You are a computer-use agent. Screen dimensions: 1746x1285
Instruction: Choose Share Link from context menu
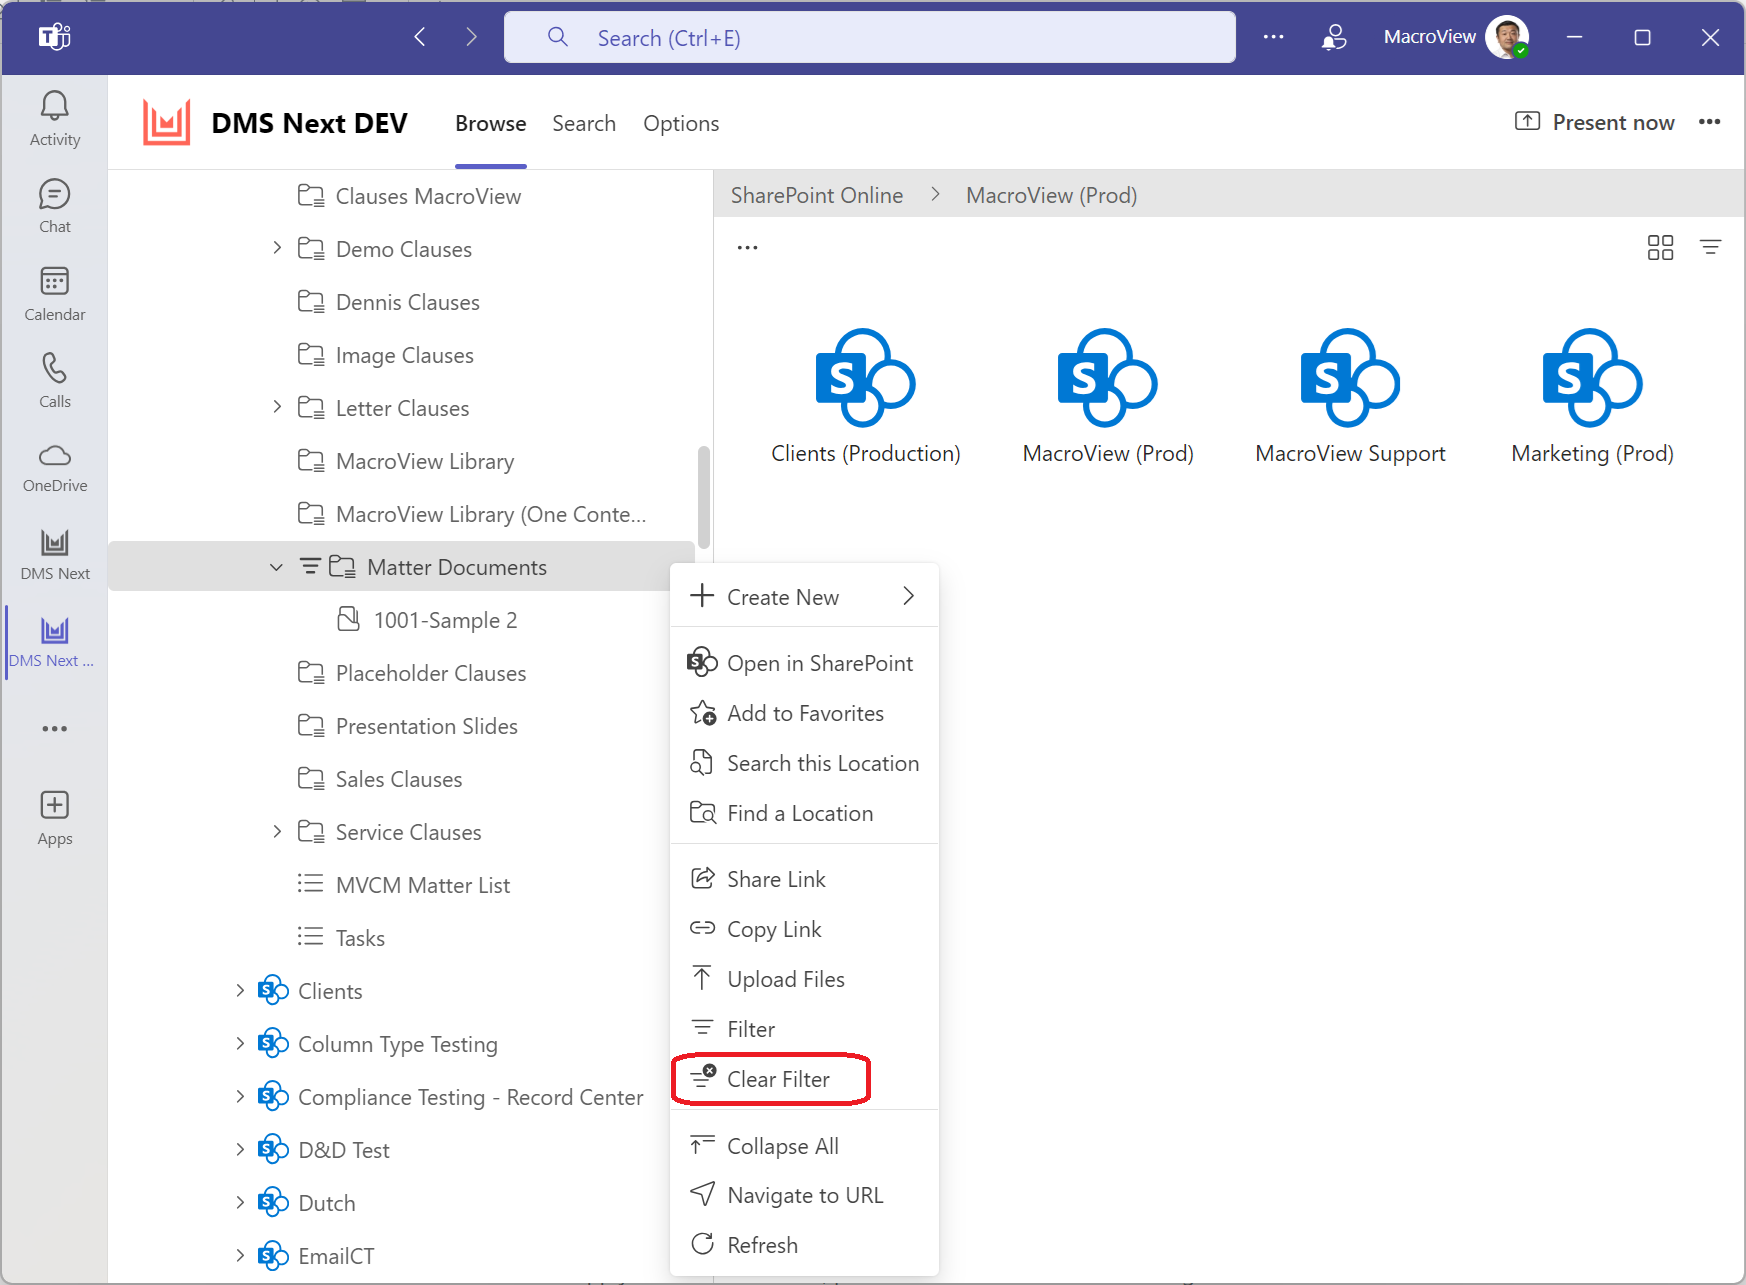804,879
